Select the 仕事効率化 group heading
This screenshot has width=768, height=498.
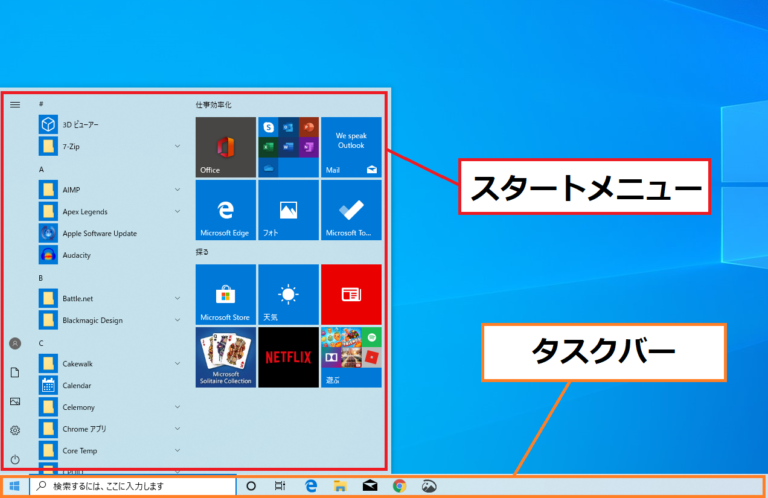pos(214,105)
